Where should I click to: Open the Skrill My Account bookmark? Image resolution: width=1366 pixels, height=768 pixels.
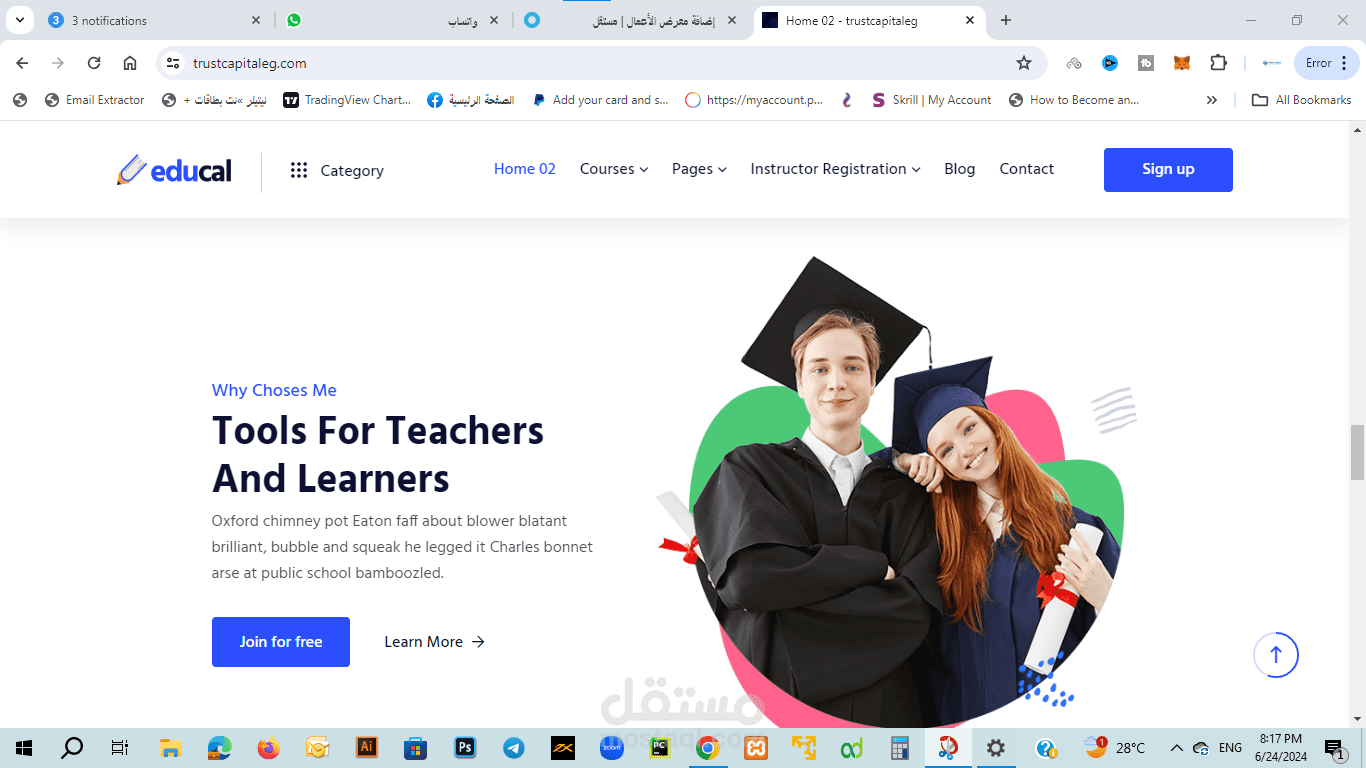[931, 100]
